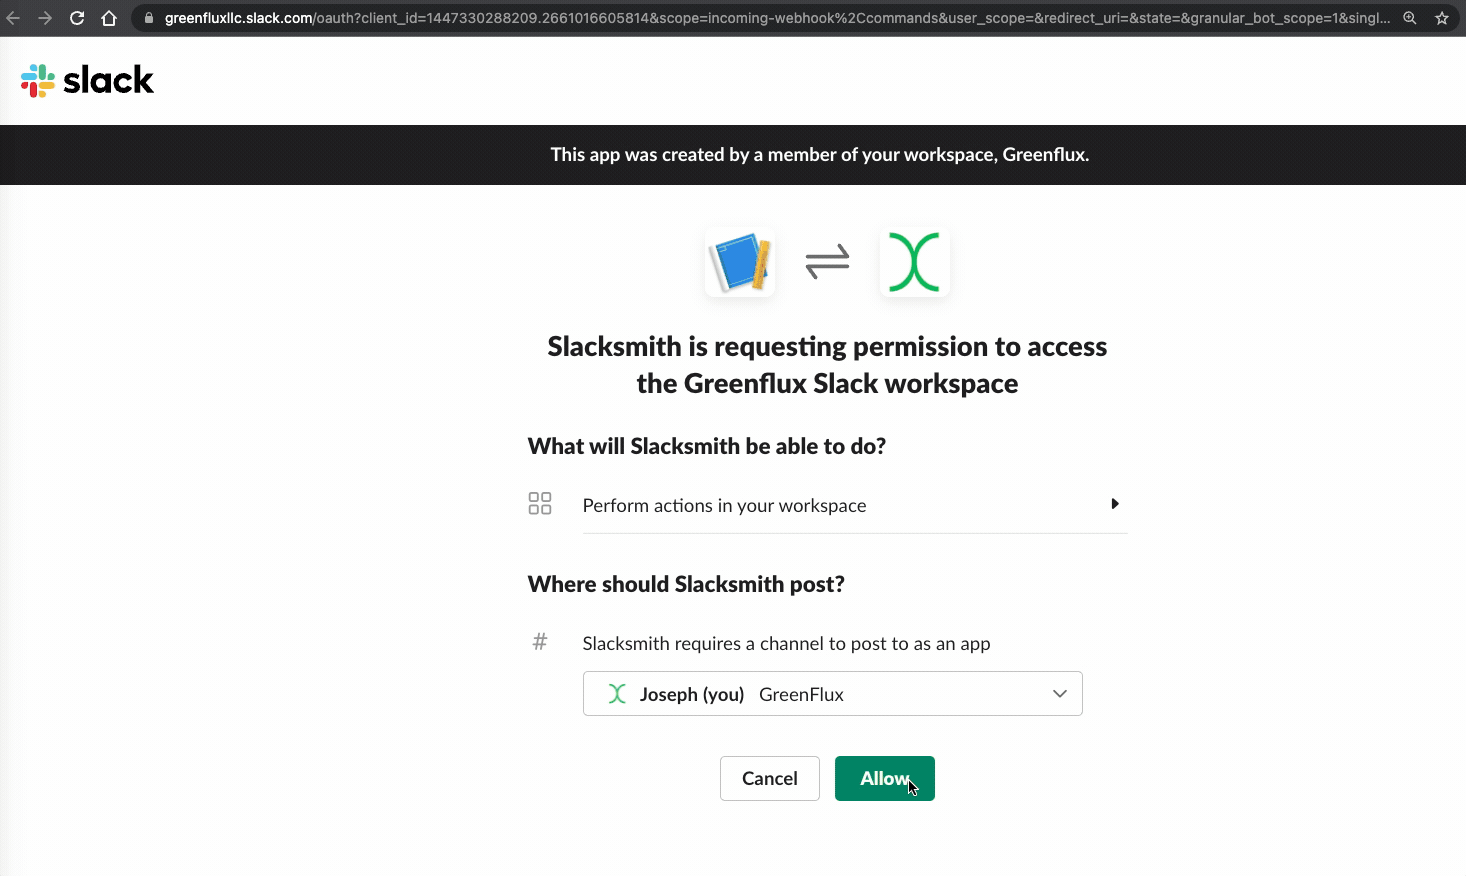The image size is (1466, 876).
Task: Click the exchange arrows between app icons
Action: coord(827,262)
